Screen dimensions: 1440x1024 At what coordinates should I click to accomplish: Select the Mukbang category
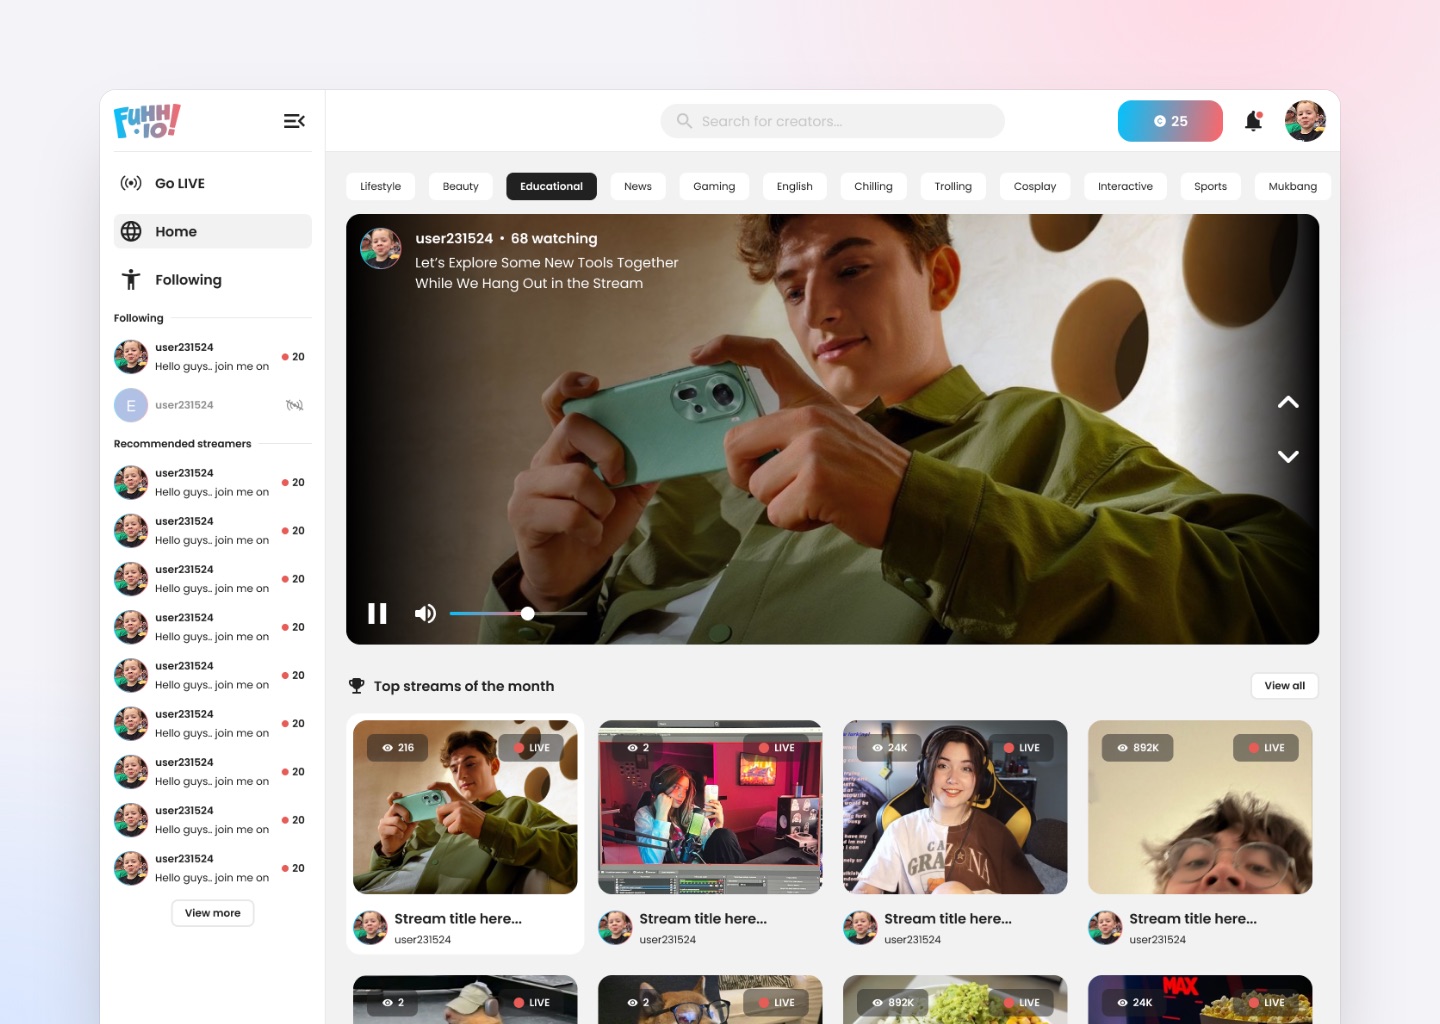1292,186
